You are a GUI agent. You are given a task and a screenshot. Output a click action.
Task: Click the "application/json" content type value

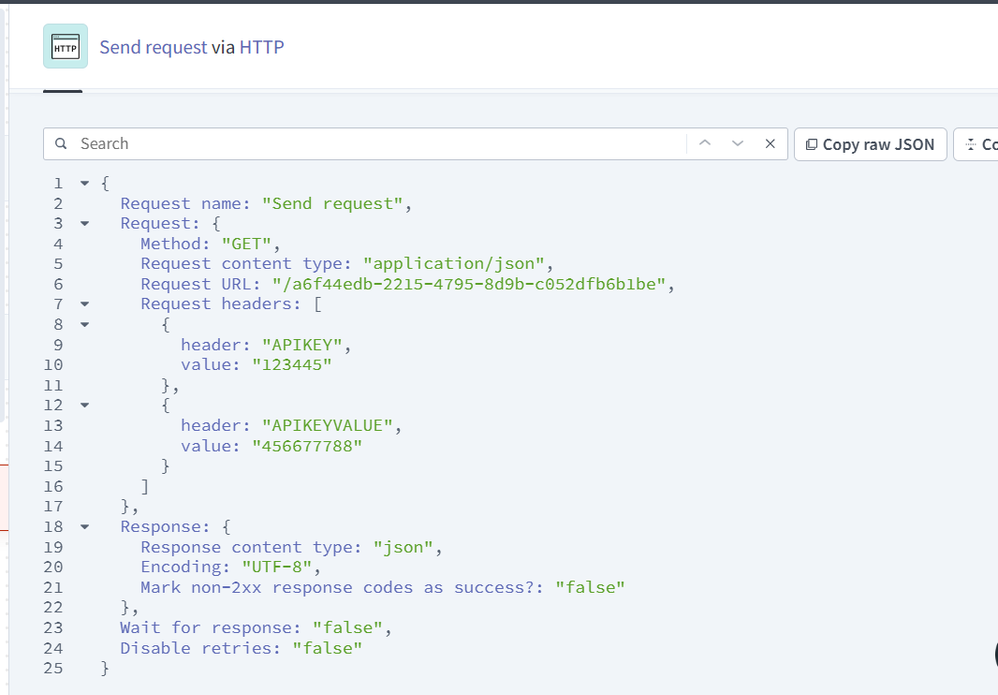[x=454, y=264]
